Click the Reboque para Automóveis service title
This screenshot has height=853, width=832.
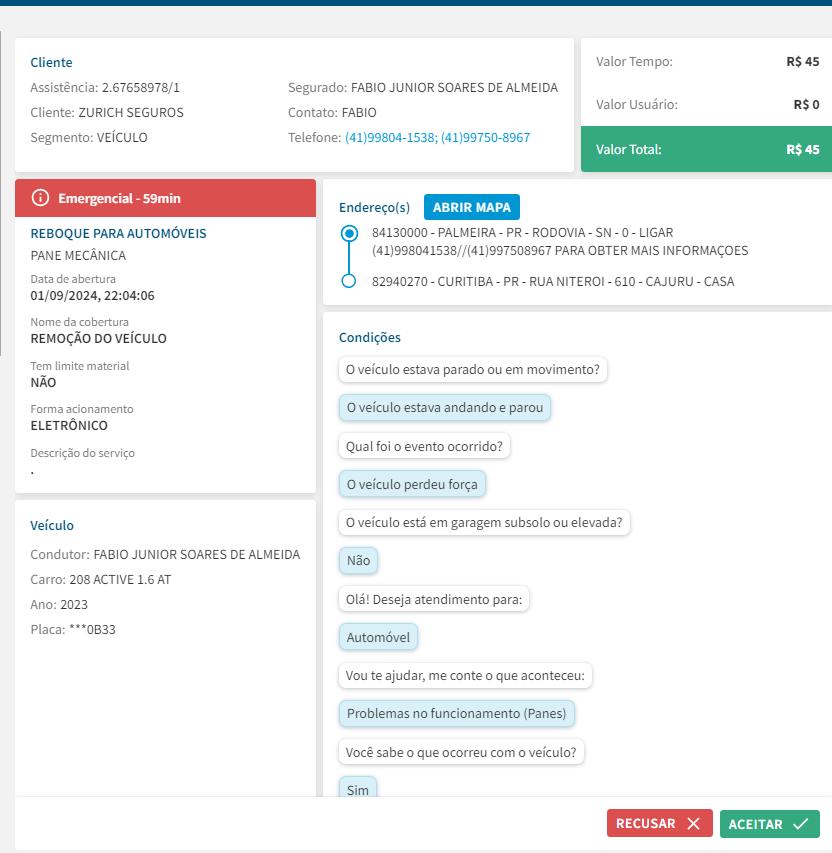pyautogui.click(x=119, y=233)
